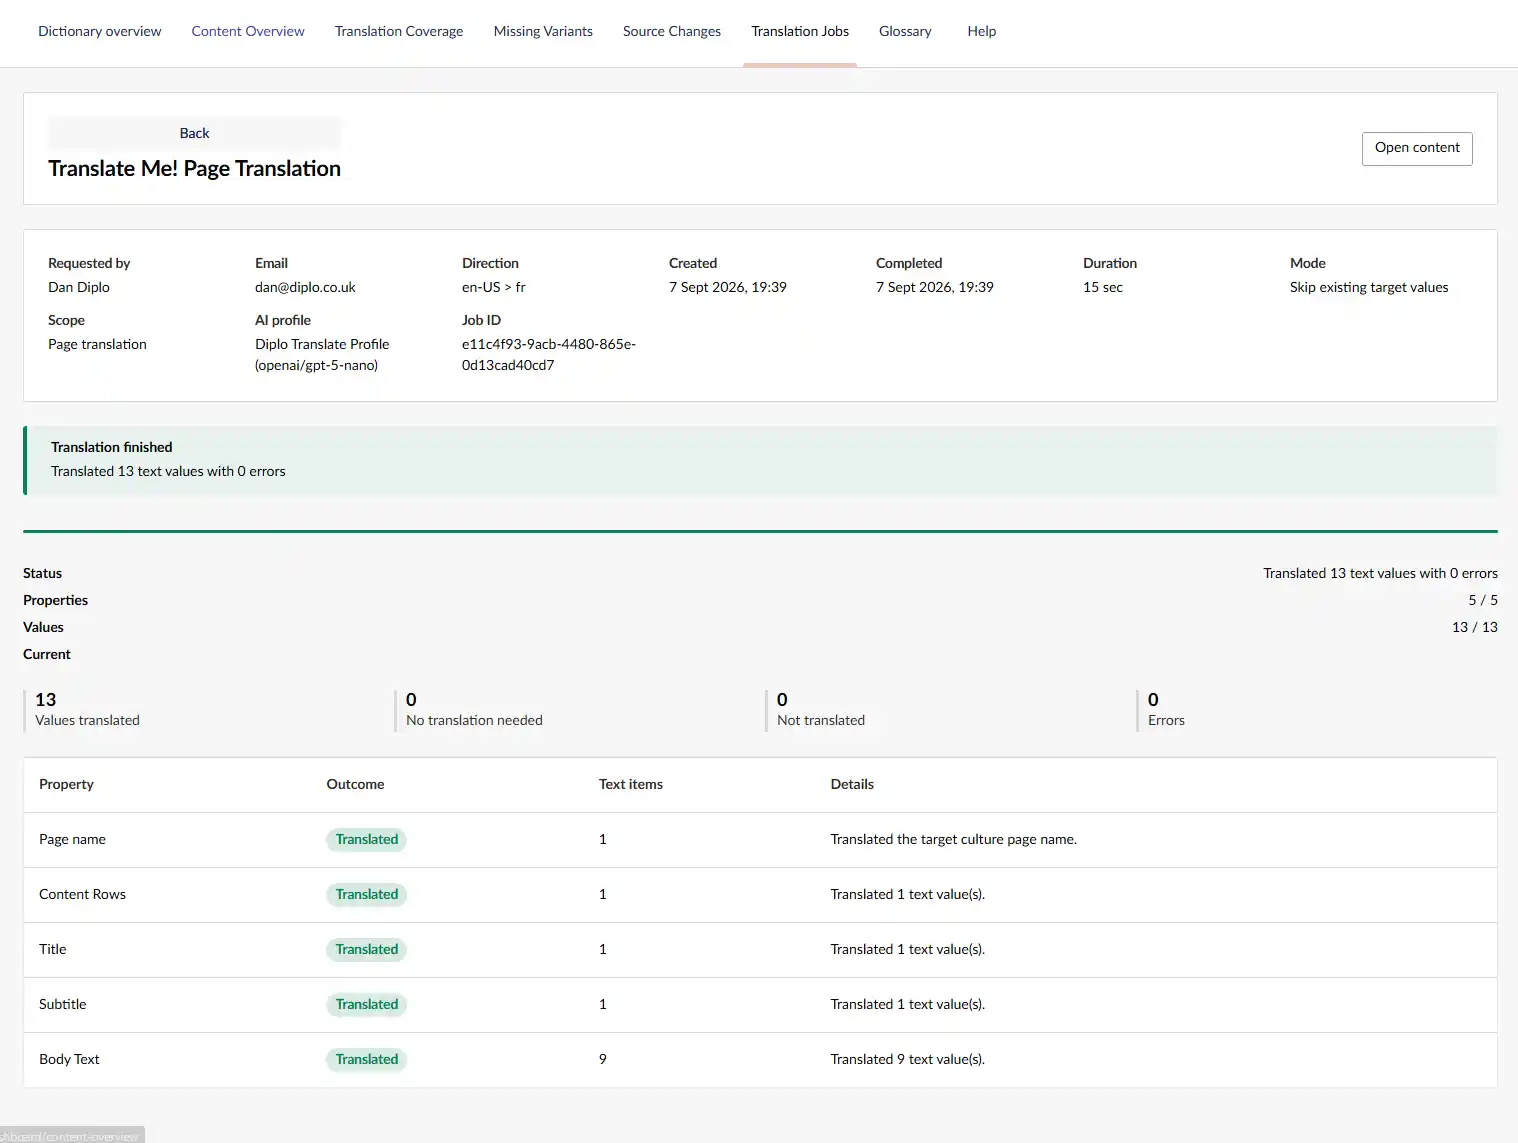1518x1143 pixels.
Task: Switch to the Glossary tab
Action: click(x=905, y=31)
